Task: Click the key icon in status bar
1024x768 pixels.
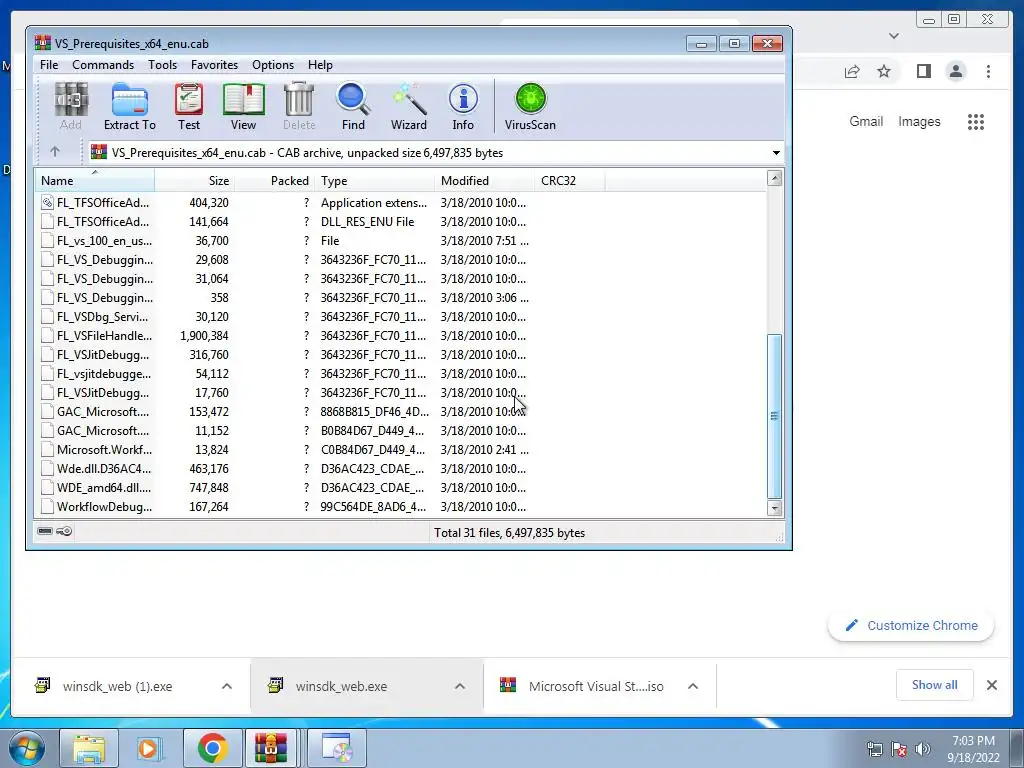Action: (64, 531)
